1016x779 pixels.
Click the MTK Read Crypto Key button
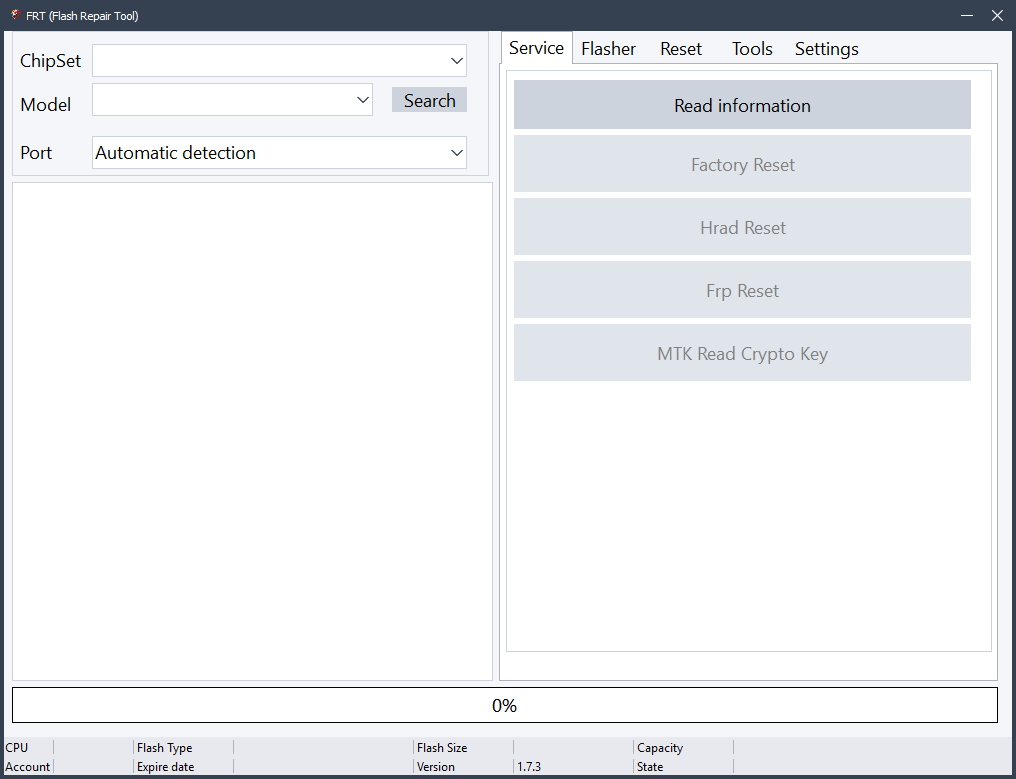pyautogui.click(x=742, y=353)
